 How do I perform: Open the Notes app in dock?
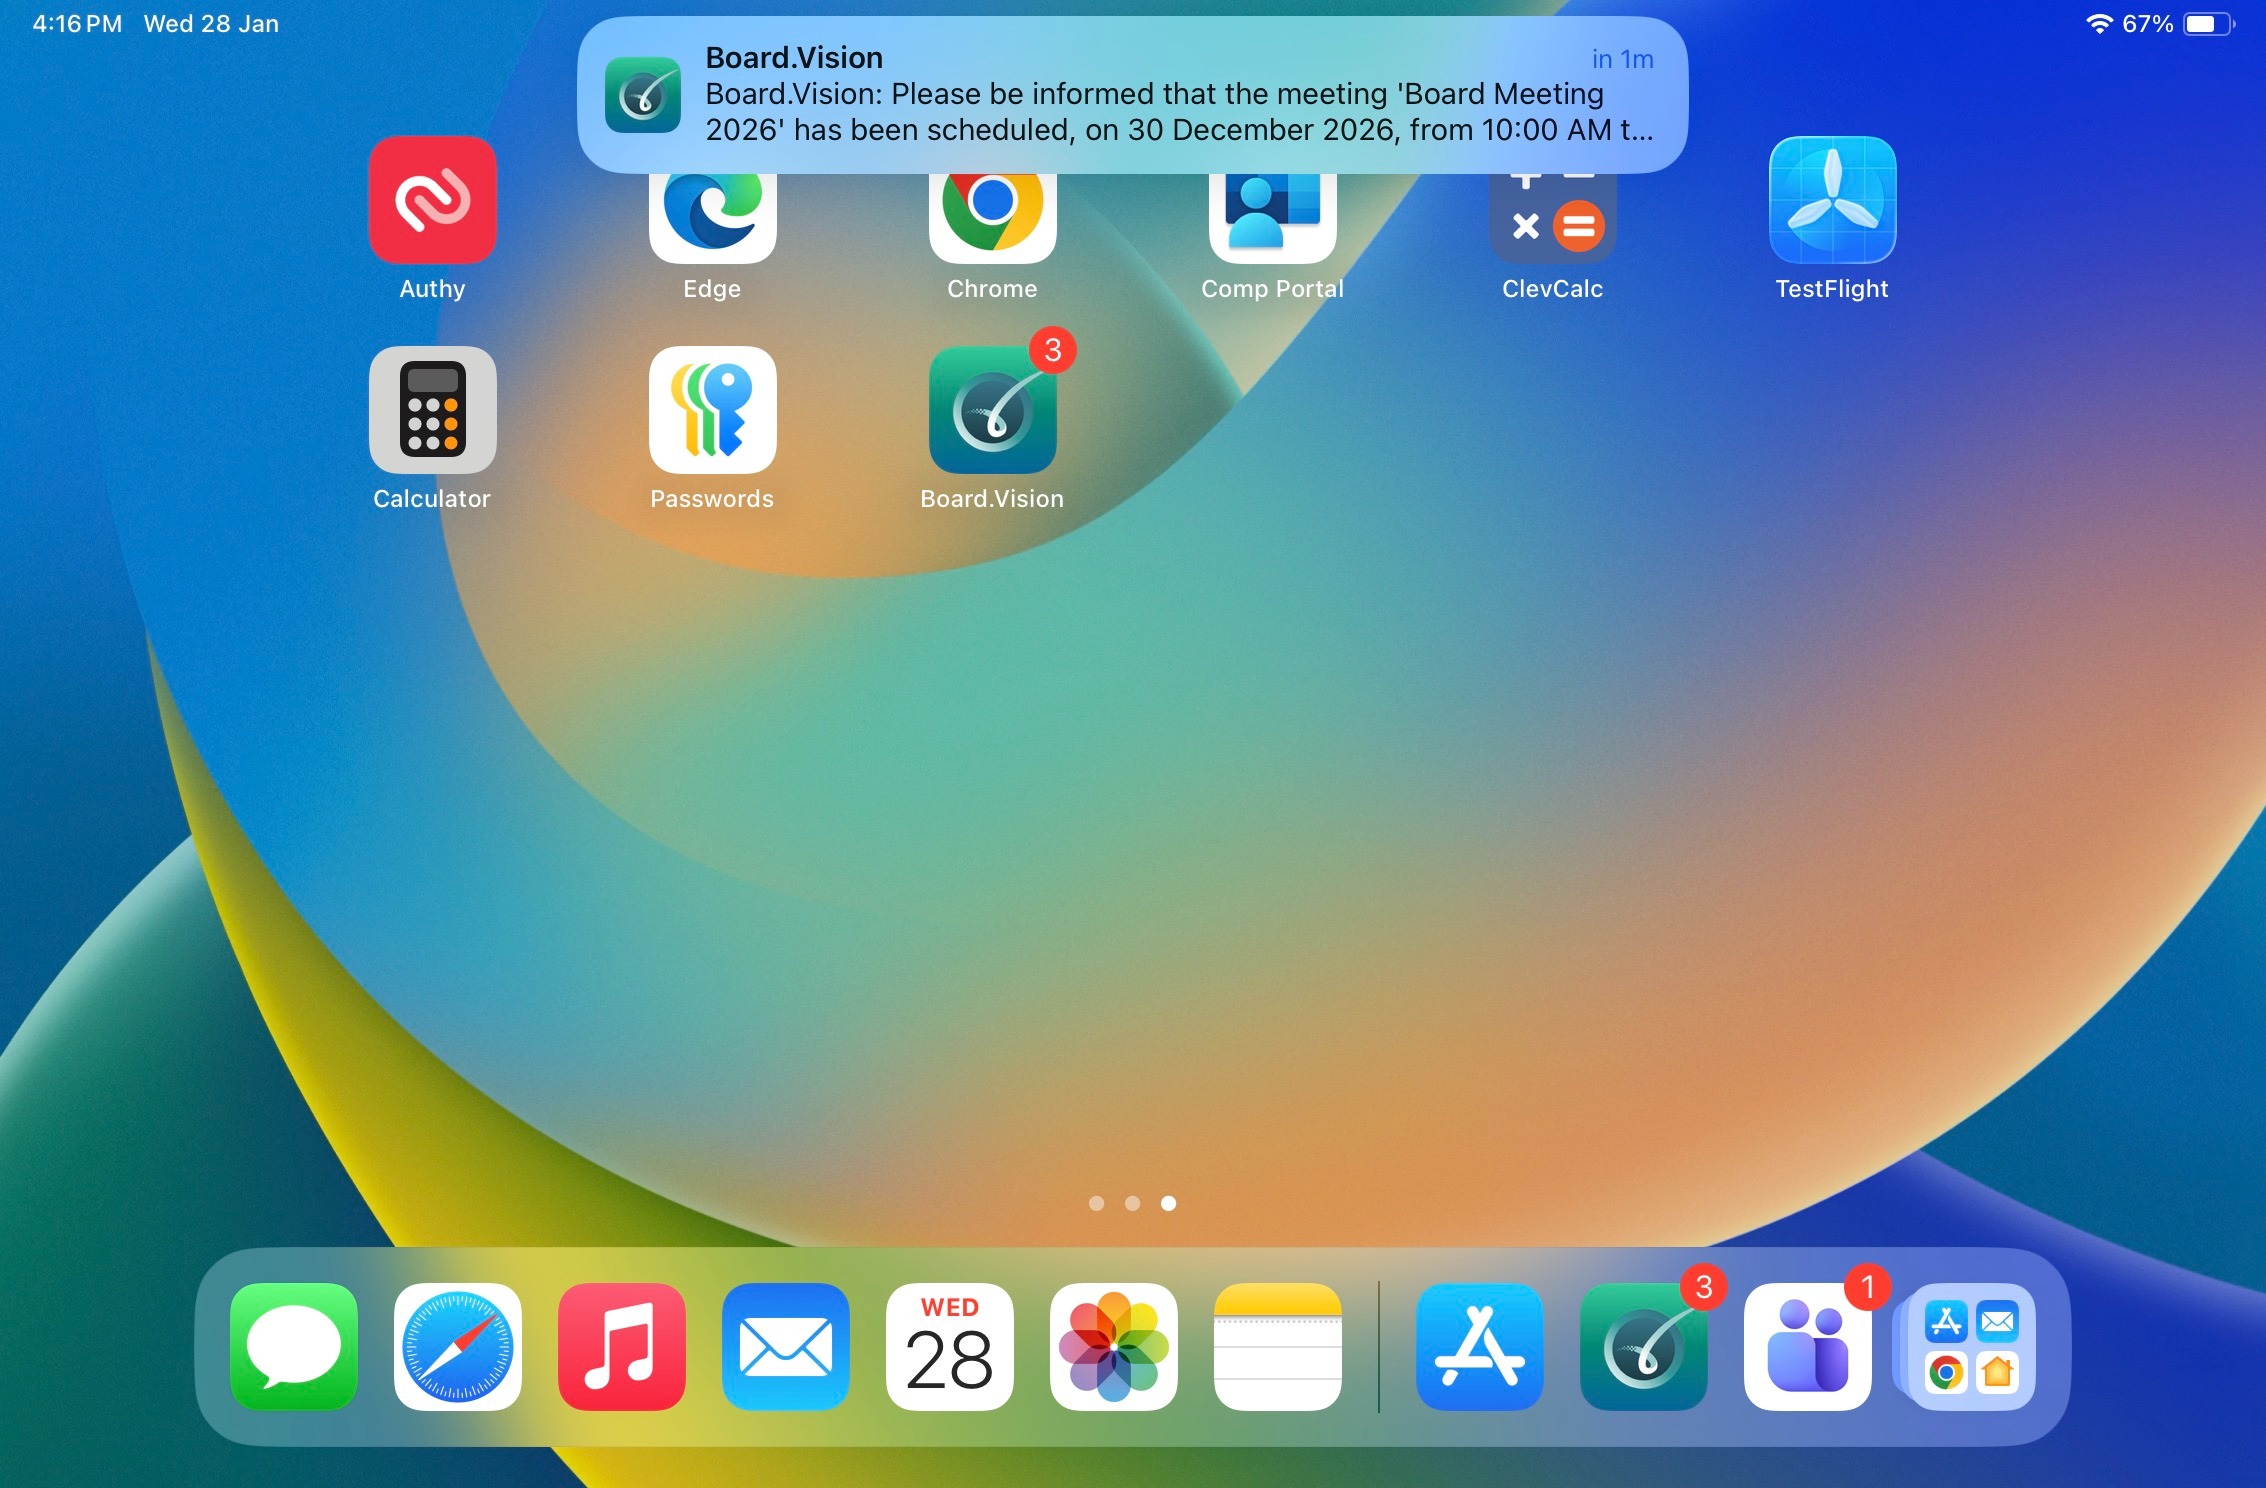point(1277,1346)
